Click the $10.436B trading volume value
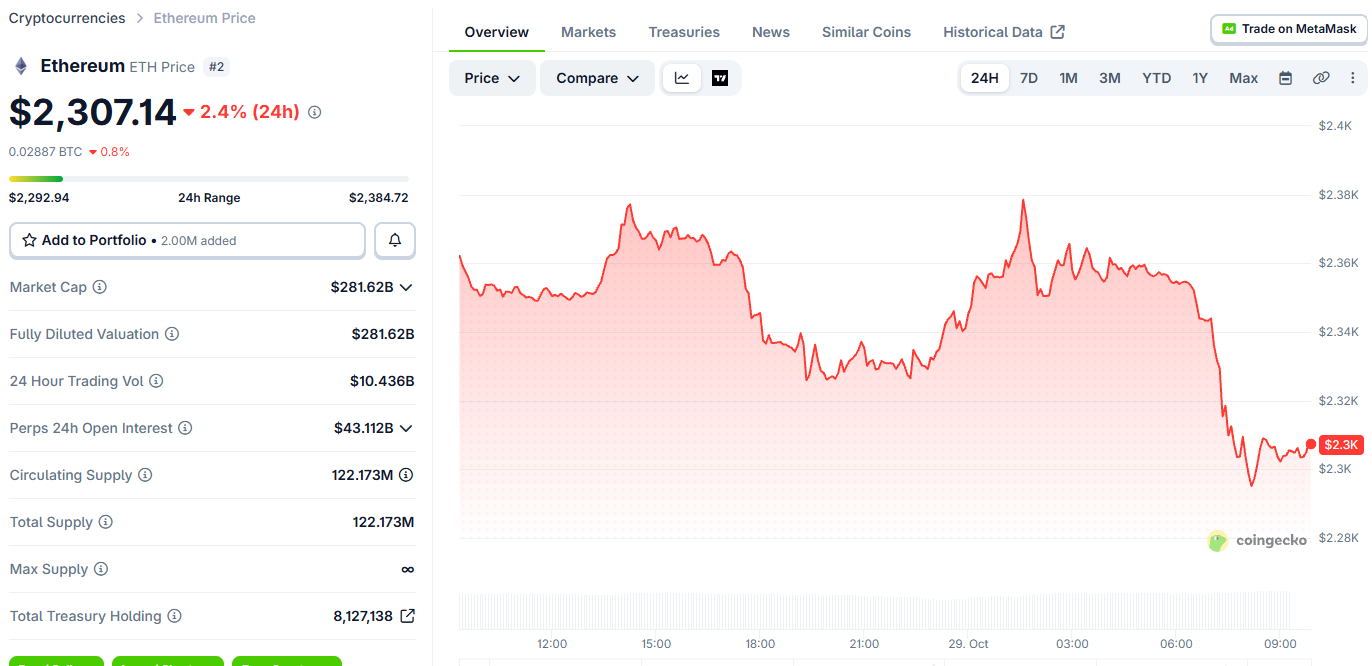Screen dimensions: 1372x666 pos(382,381)
